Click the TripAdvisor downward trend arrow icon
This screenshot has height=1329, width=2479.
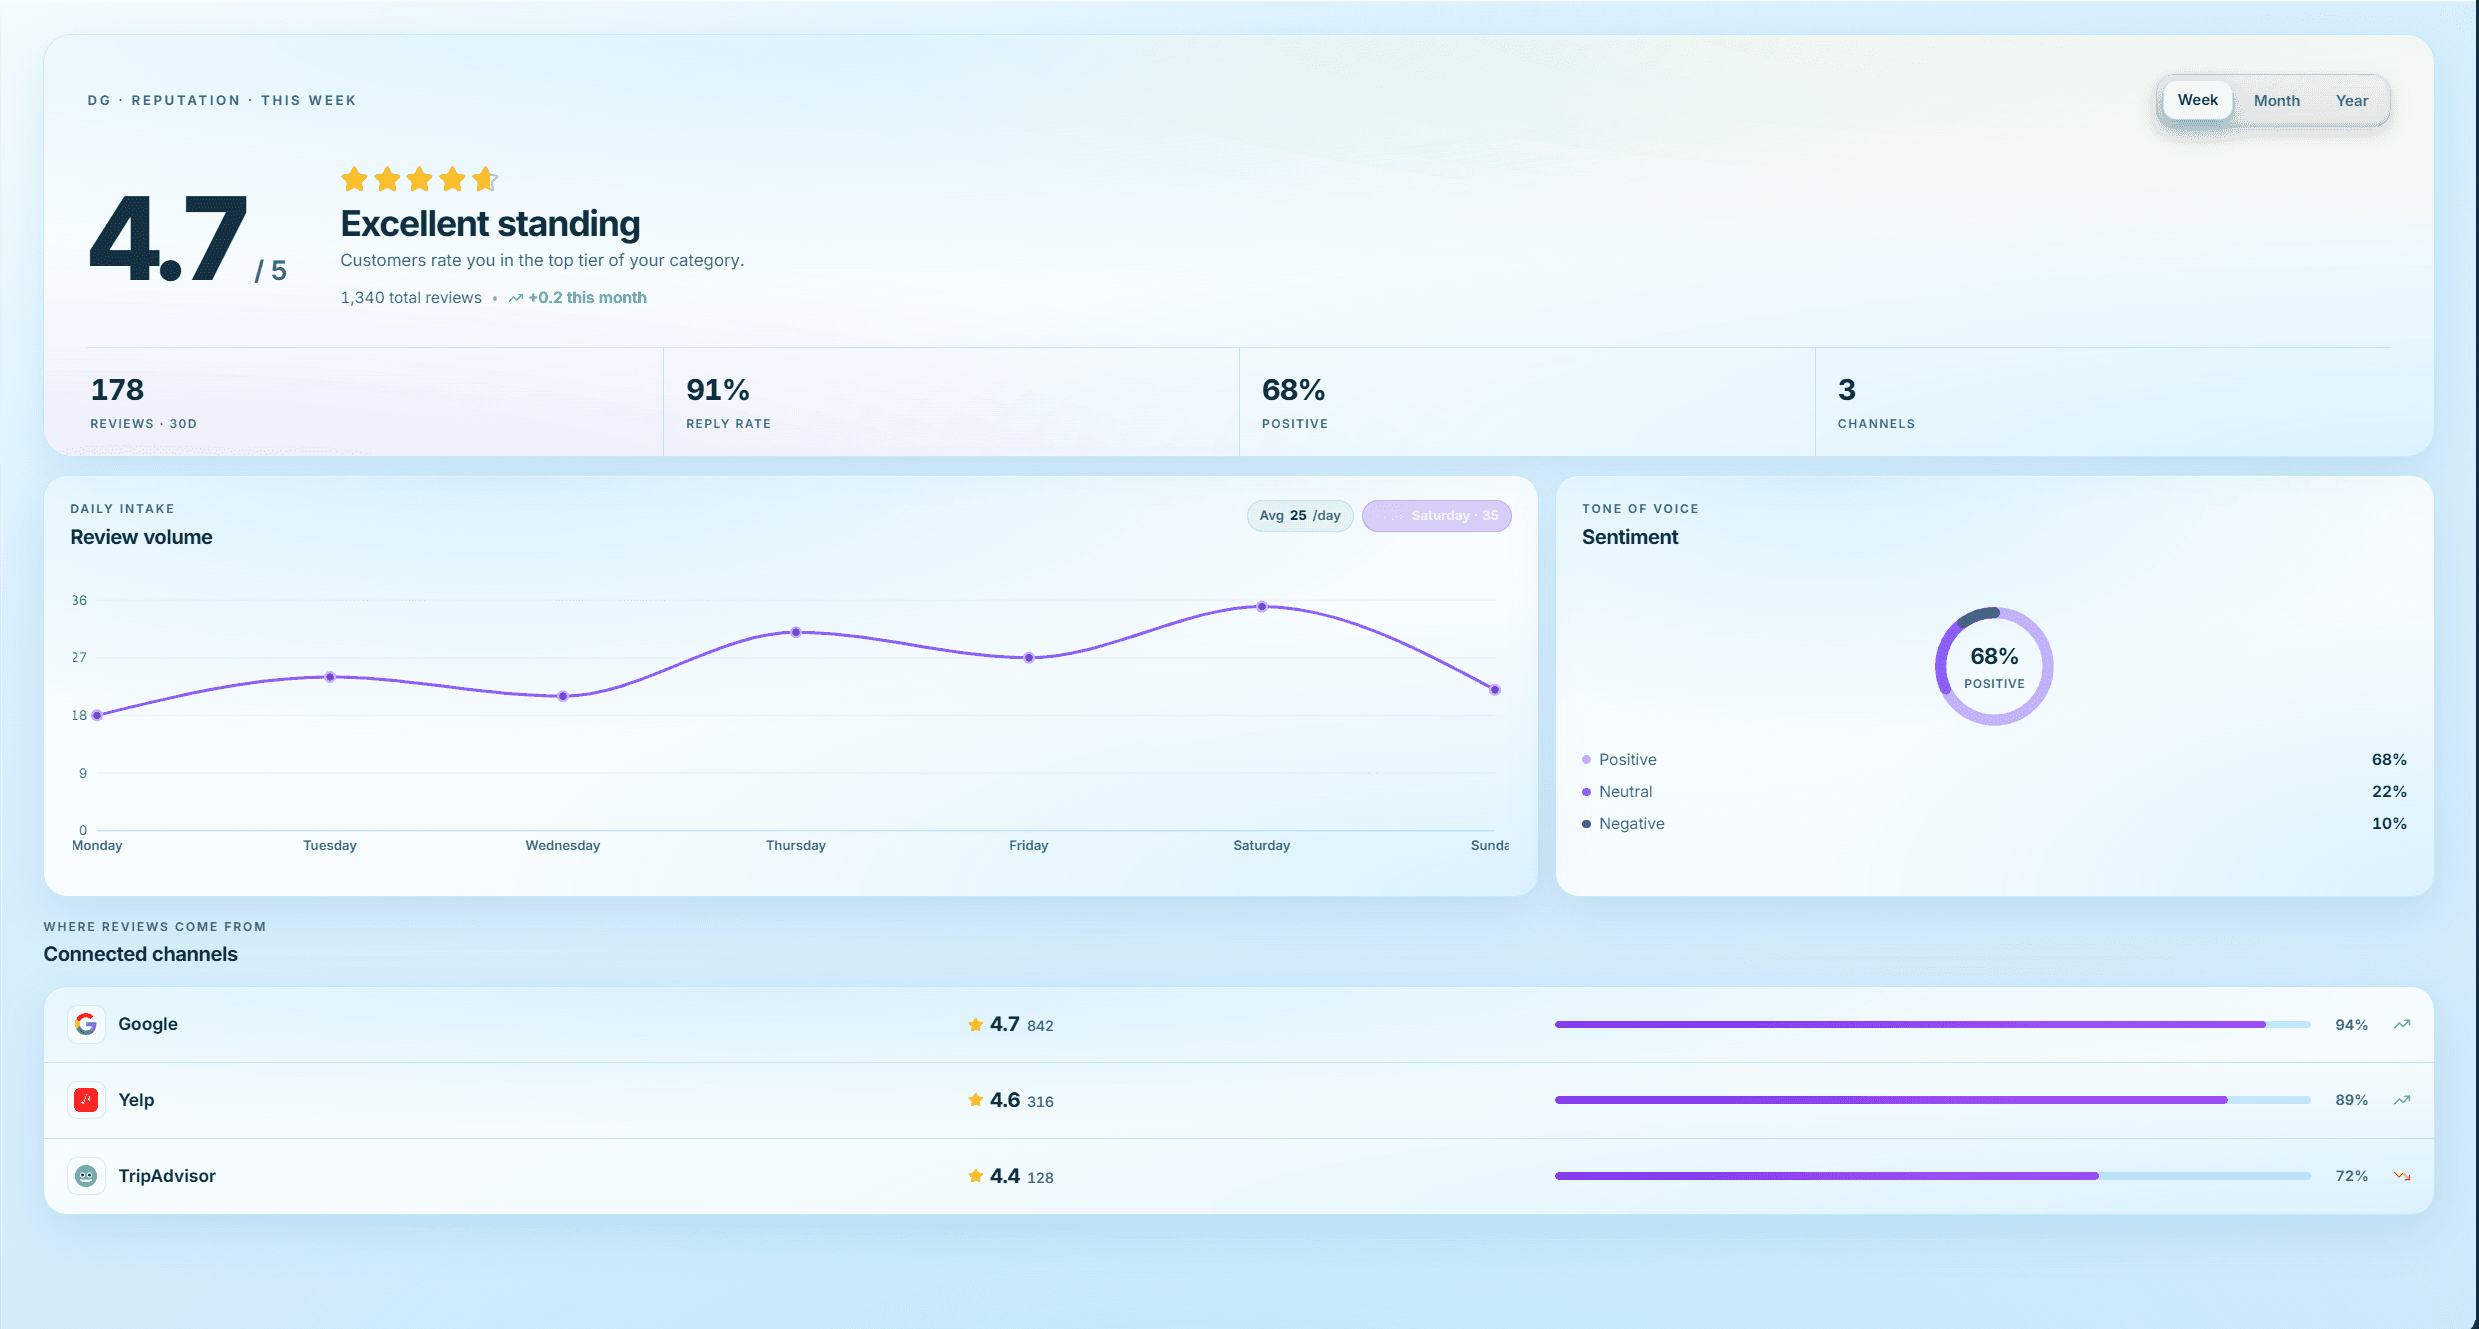[2402, 1176]
